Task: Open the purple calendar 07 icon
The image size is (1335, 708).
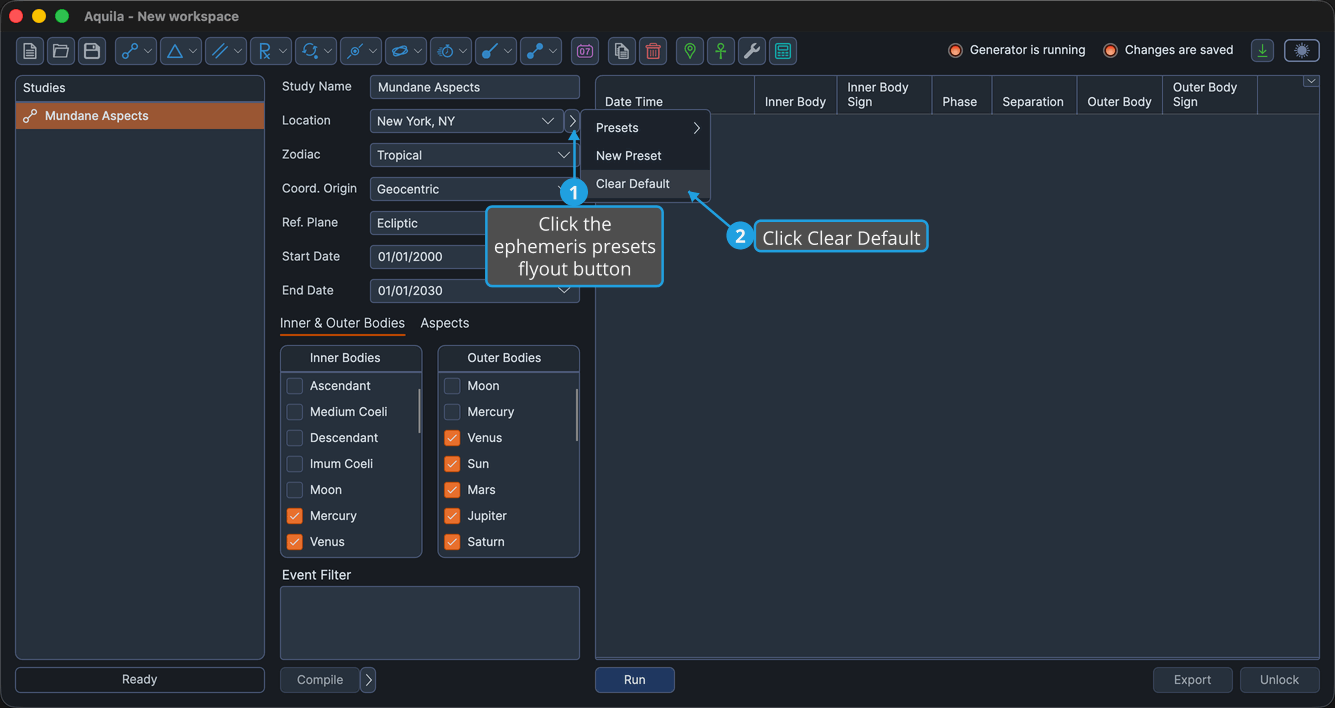Action: [585, 51]
